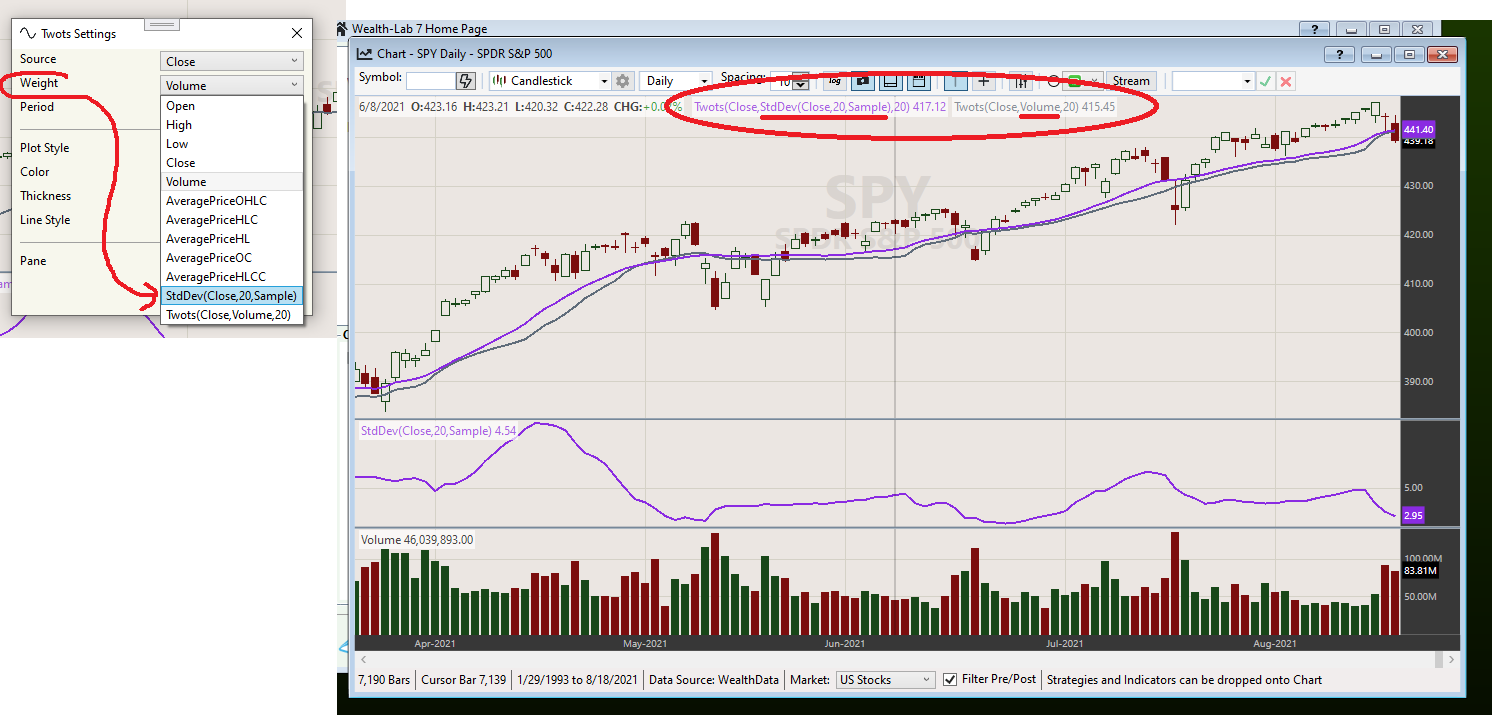Enable the crosshair cursor plus icon

click(x=984, y=81)
